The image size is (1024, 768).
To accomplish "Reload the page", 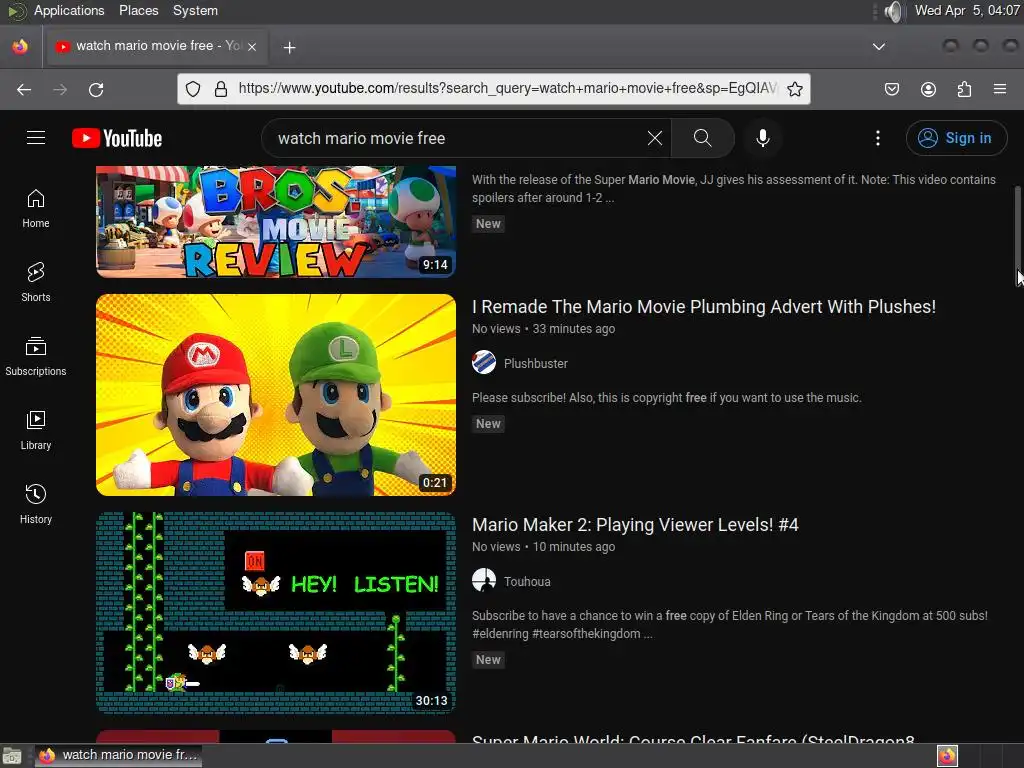I will pos(96,89).
